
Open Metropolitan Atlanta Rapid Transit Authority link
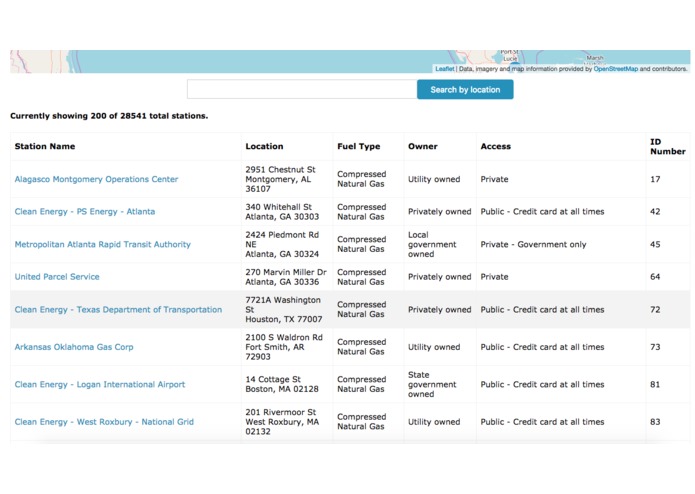click(102, 244)
